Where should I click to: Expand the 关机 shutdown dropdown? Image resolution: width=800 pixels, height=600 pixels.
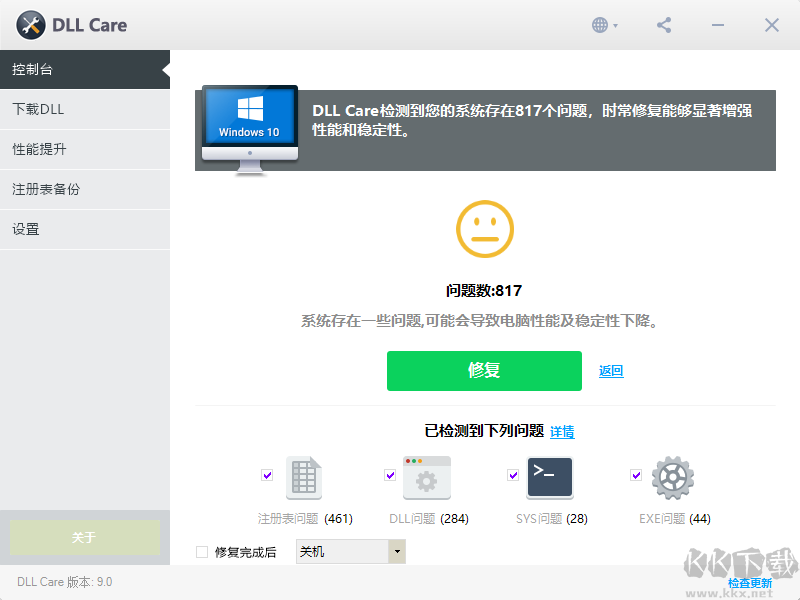[x=396, y=551]
